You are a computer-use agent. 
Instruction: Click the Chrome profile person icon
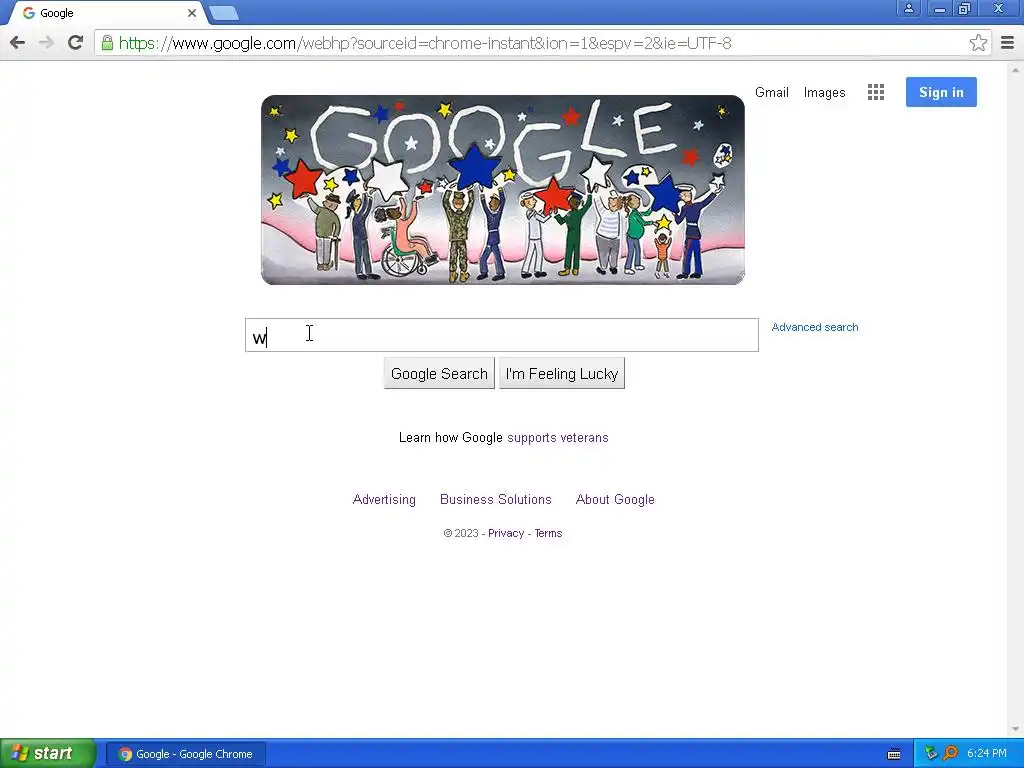908,8
